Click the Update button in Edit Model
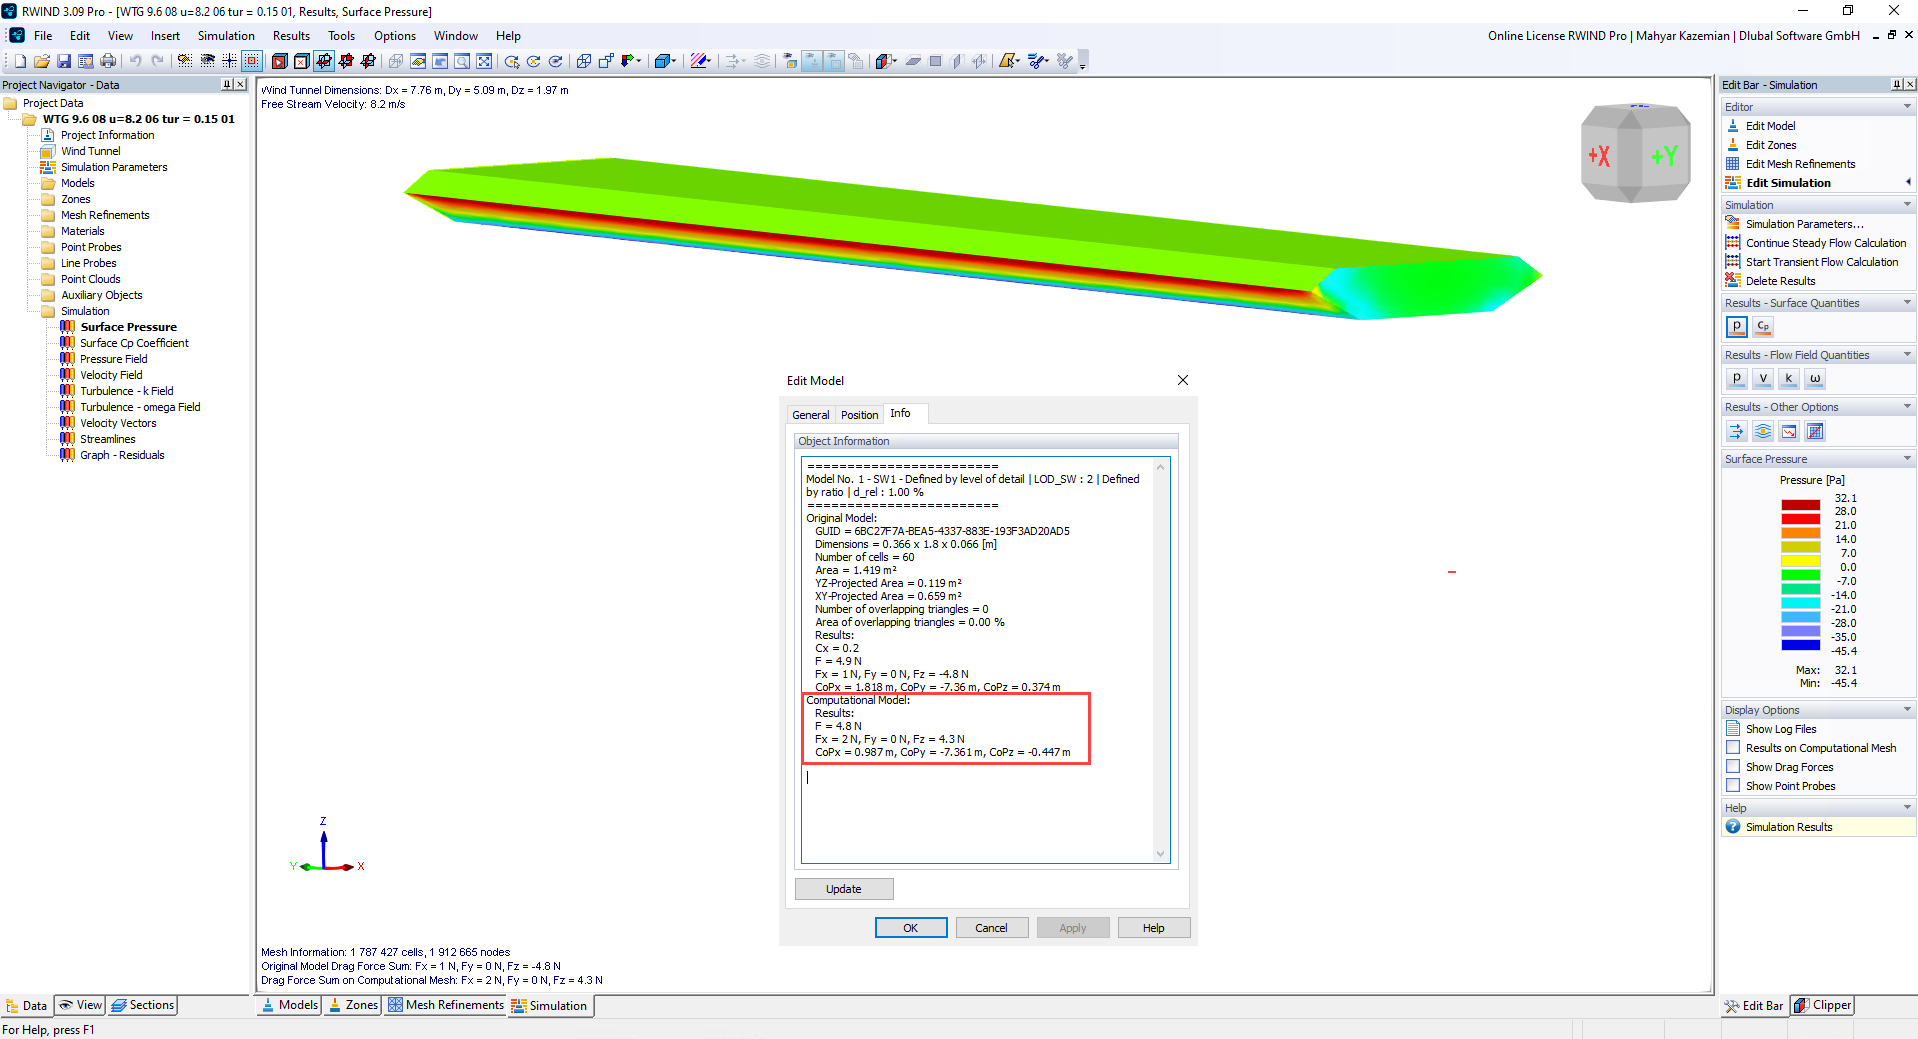The image size is (1918, 1039). (843, 889)
